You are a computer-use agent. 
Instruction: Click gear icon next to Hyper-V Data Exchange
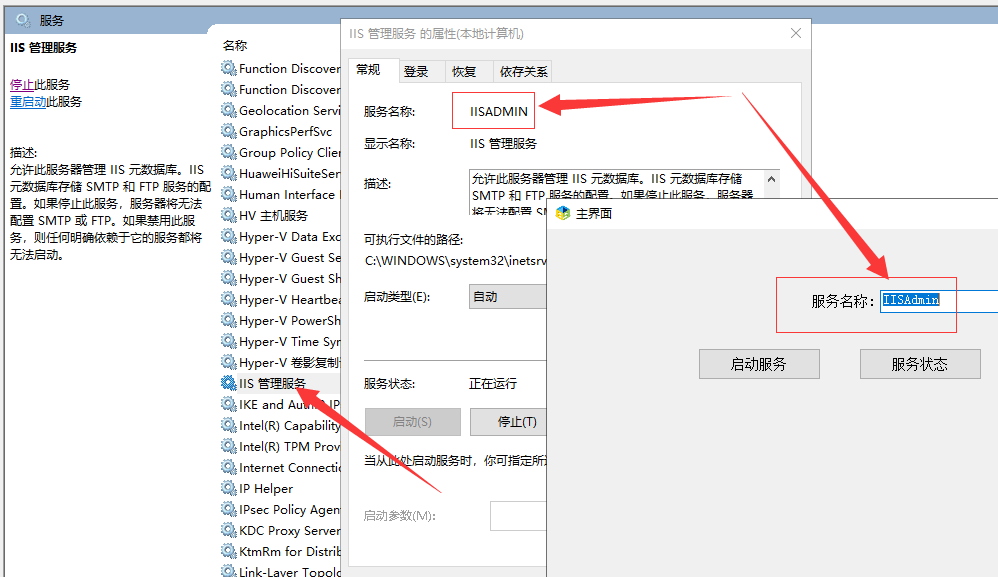228,236
